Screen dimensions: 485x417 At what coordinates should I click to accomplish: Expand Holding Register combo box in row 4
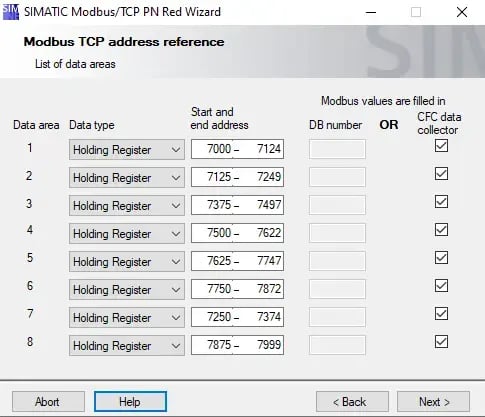coord(127,234)
